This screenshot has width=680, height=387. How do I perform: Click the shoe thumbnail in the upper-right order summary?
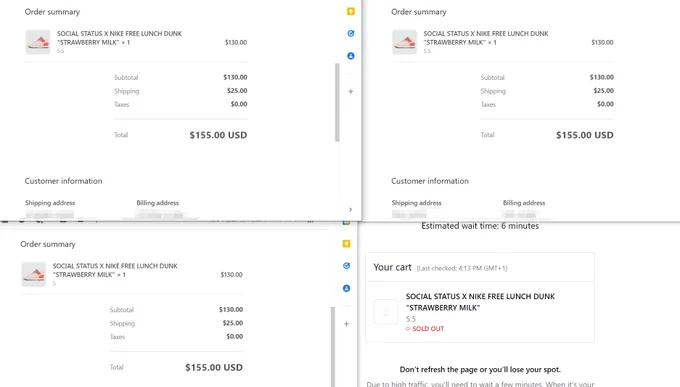pos(405,42)
